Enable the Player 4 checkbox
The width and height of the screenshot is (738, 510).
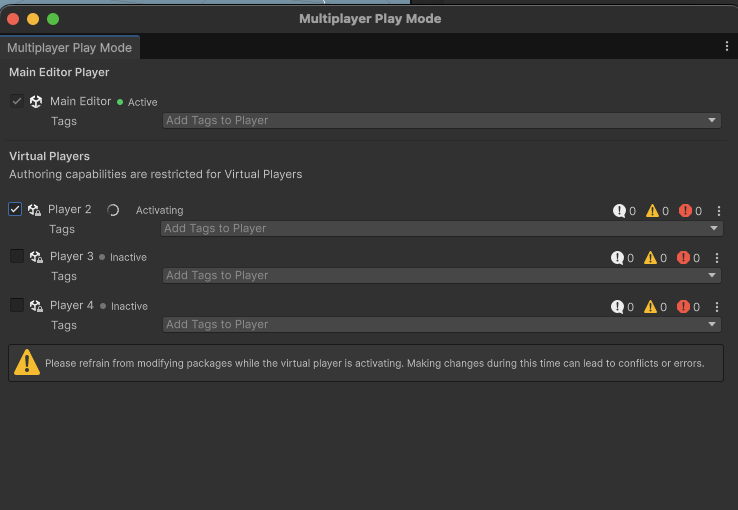point(17,305)
